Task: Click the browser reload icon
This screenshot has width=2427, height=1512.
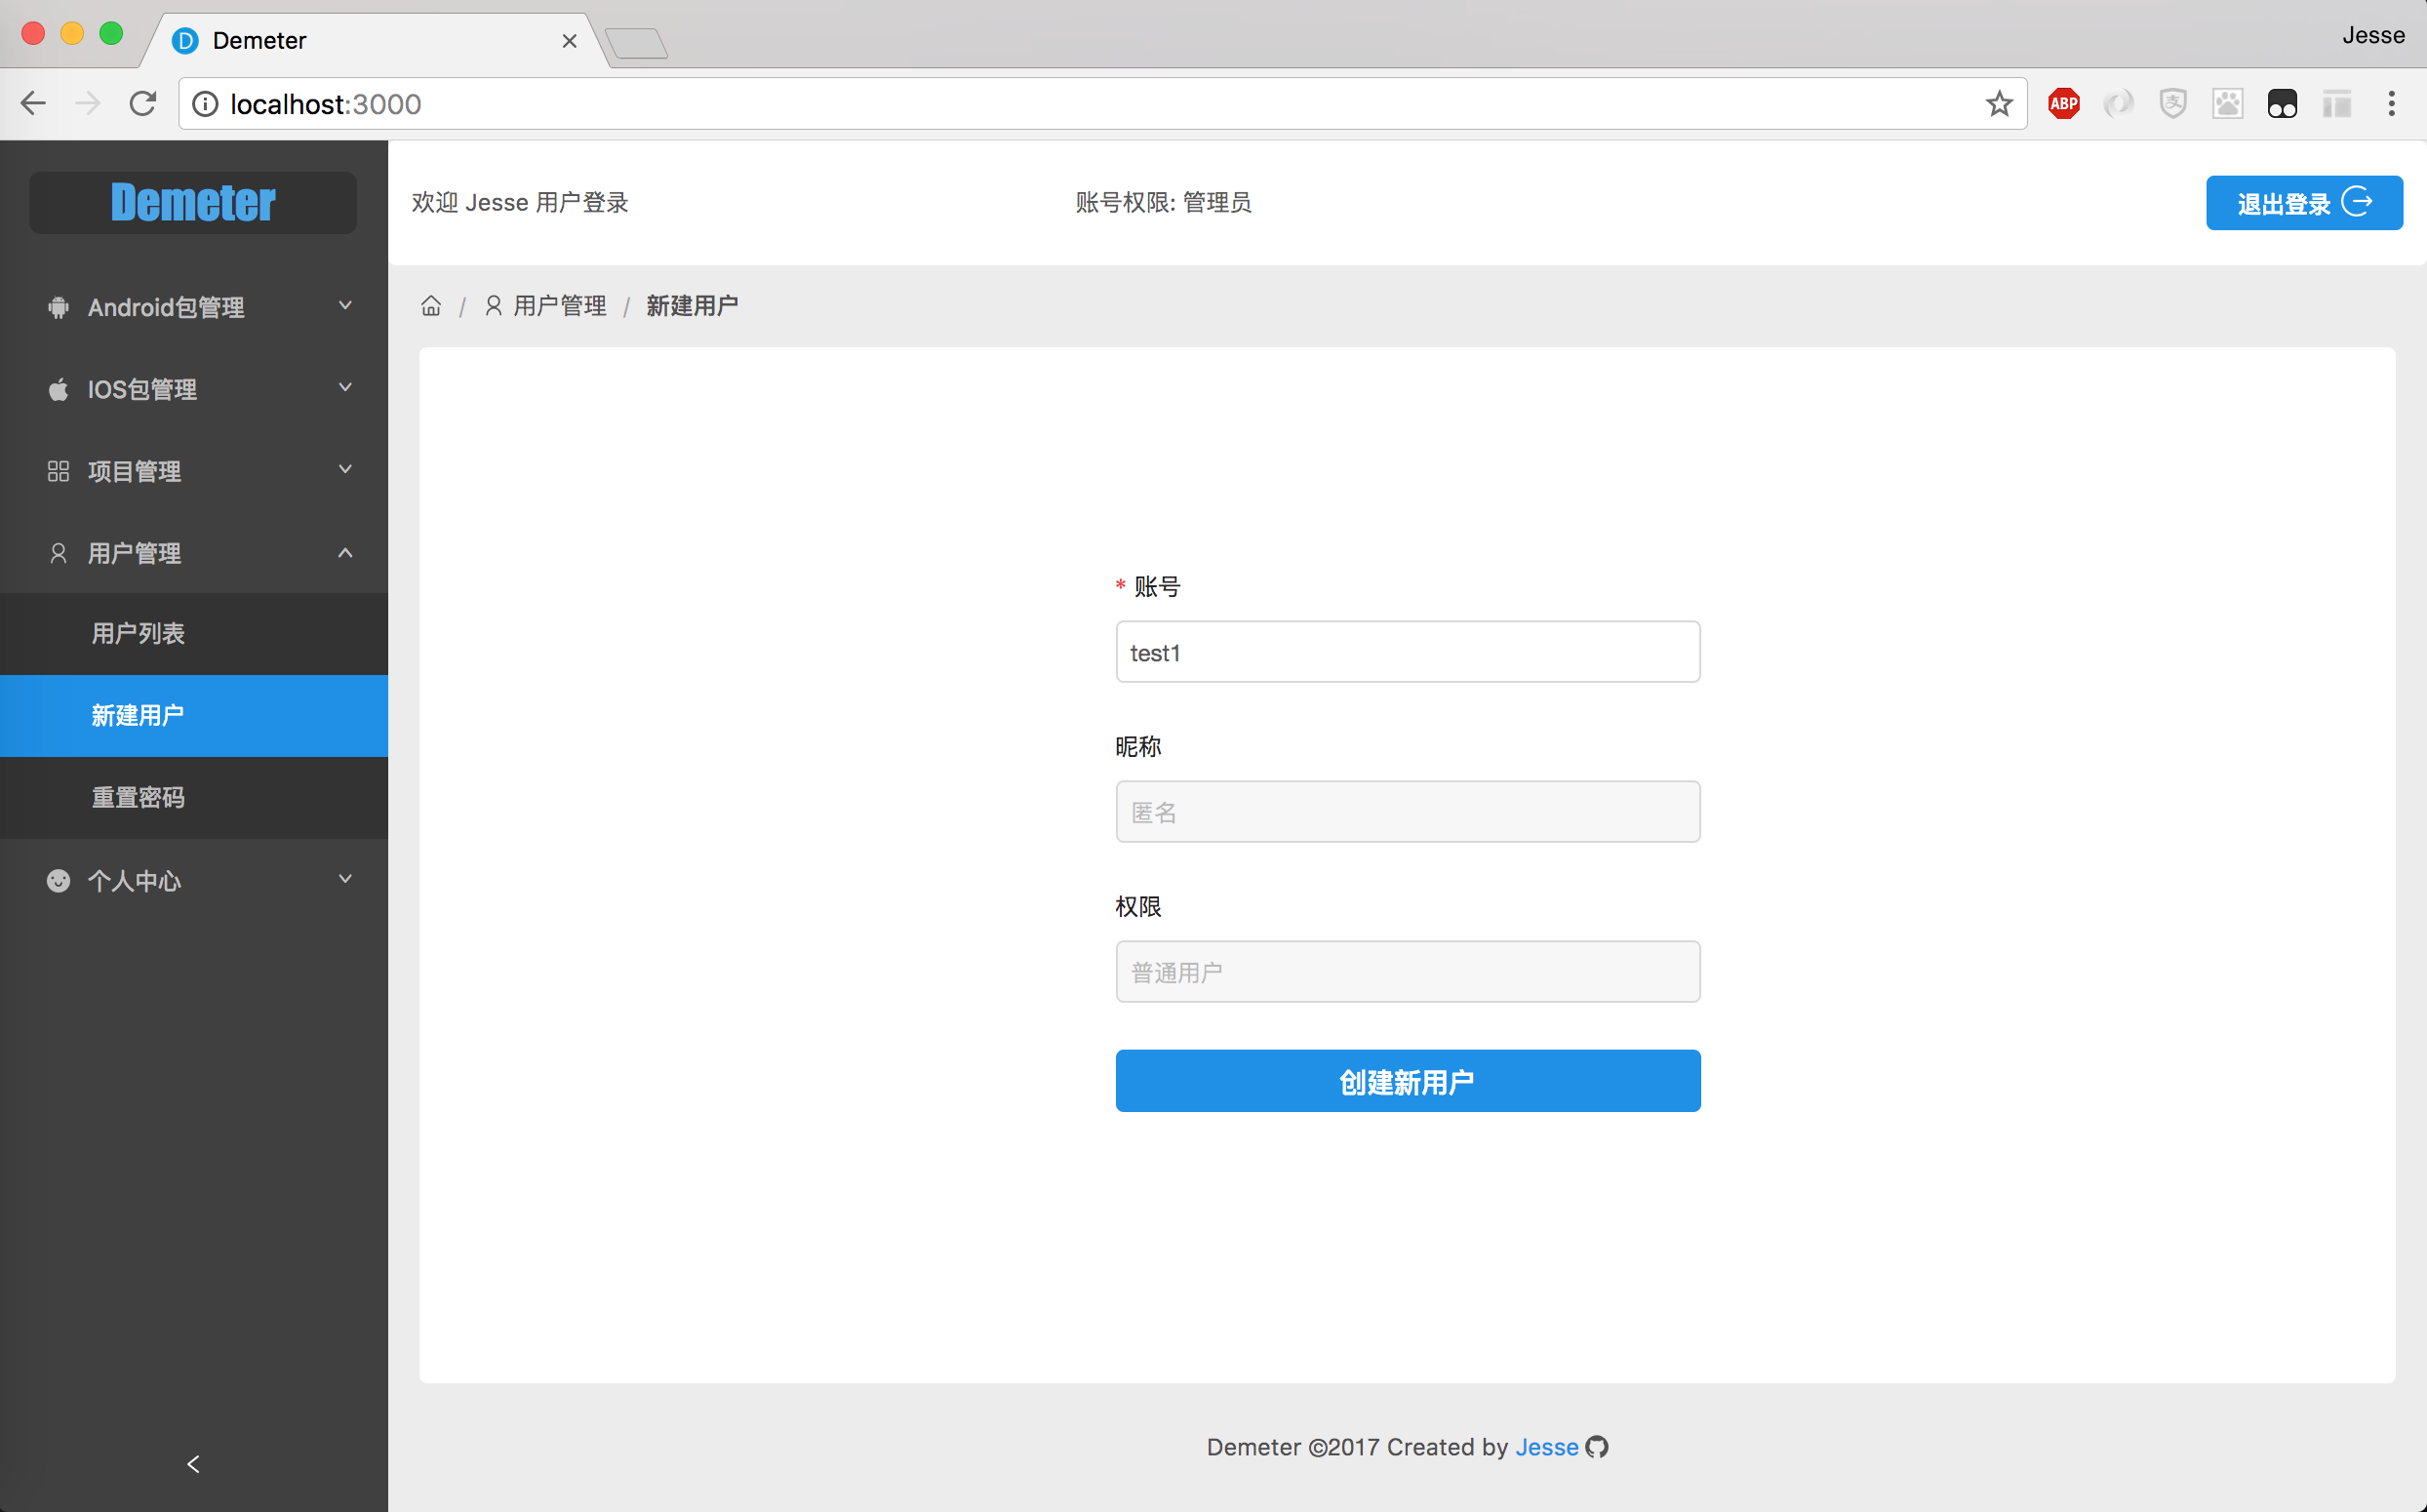Action: tap(143, 104)
